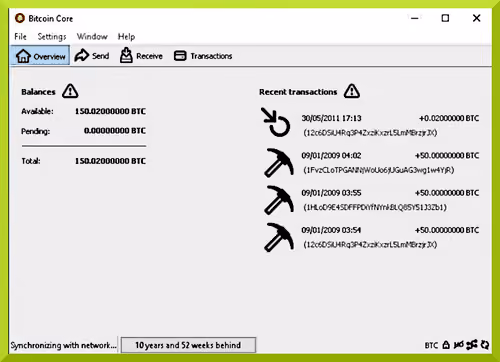Select the 30/05/2011 17:13 transaction date
500x362 pixels.
(331, 118)
